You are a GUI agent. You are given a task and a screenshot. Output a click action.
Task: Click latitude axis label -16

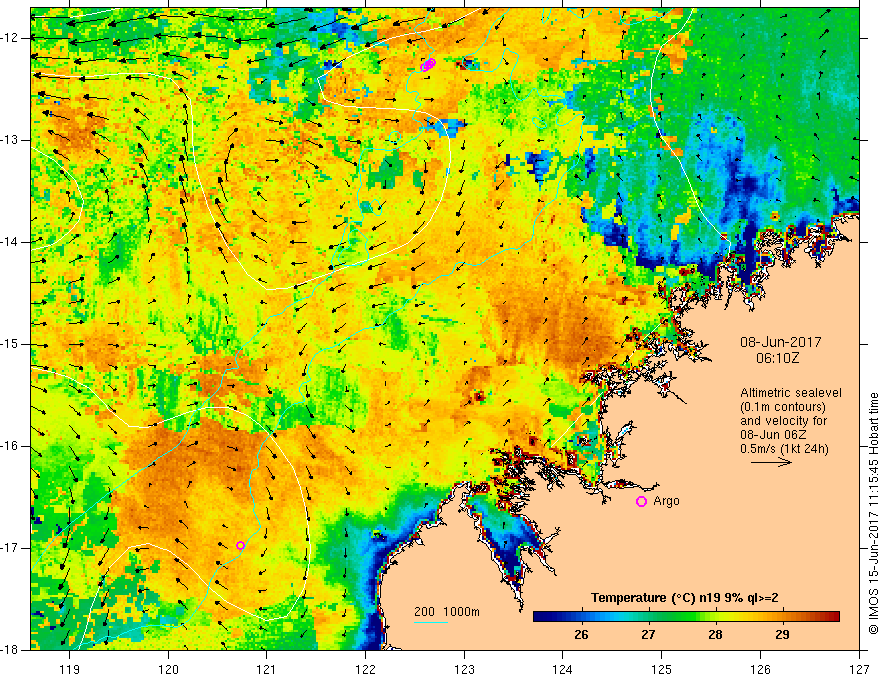click(11, 446)
